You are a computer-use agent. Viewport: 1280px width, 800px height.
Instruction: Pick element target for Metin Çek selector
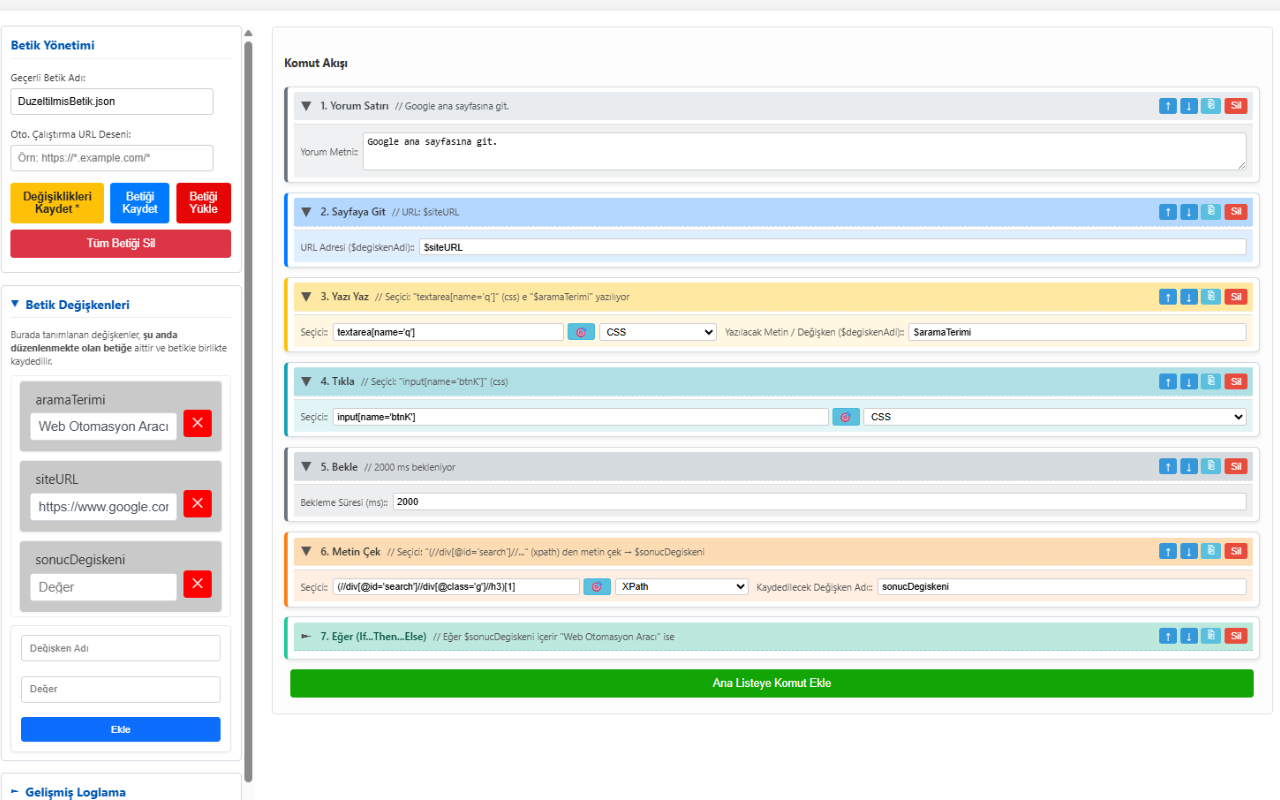click(597, 587)
